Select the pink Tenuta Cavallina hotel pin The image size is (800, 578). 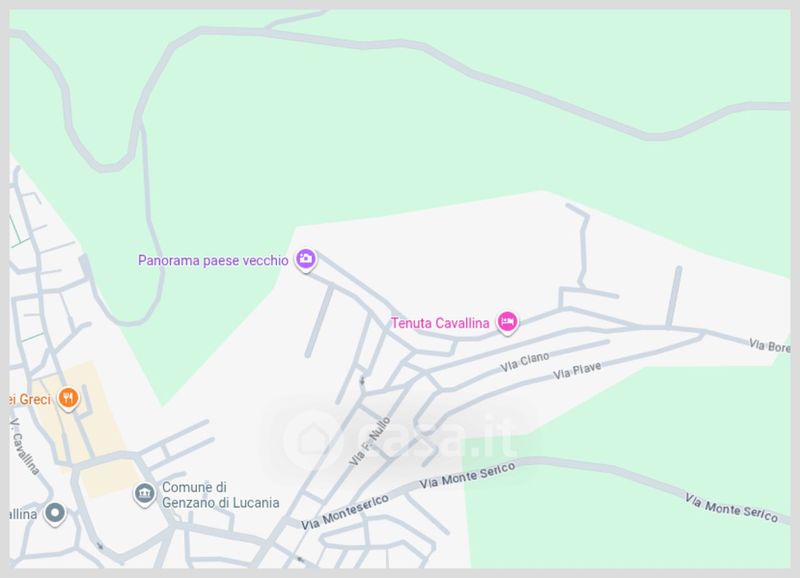point(507,322)
